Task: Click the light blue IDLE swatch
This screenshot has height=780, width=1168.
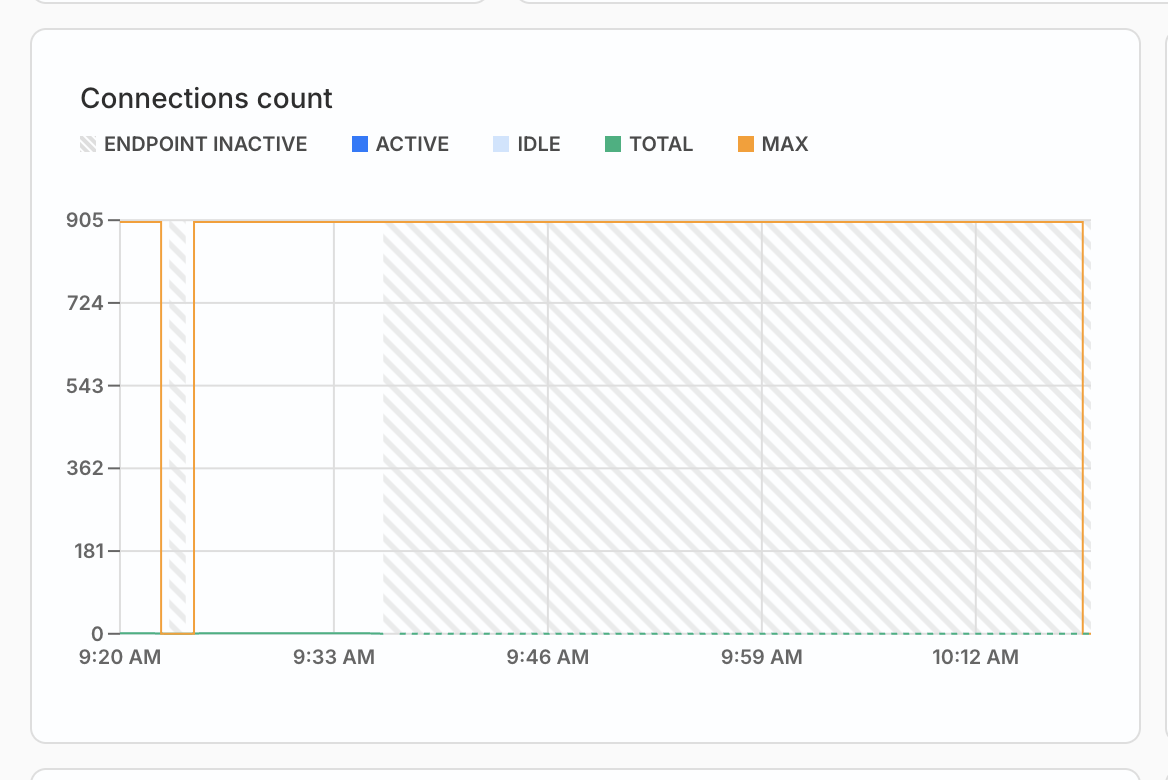Action: tap(501, 144)
